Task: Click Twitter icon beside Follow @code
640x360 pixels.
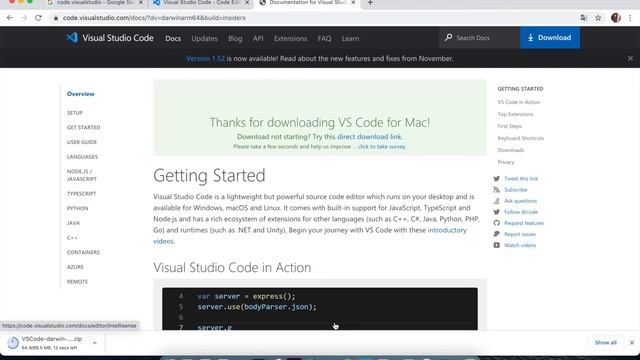Action: point(496,212)
